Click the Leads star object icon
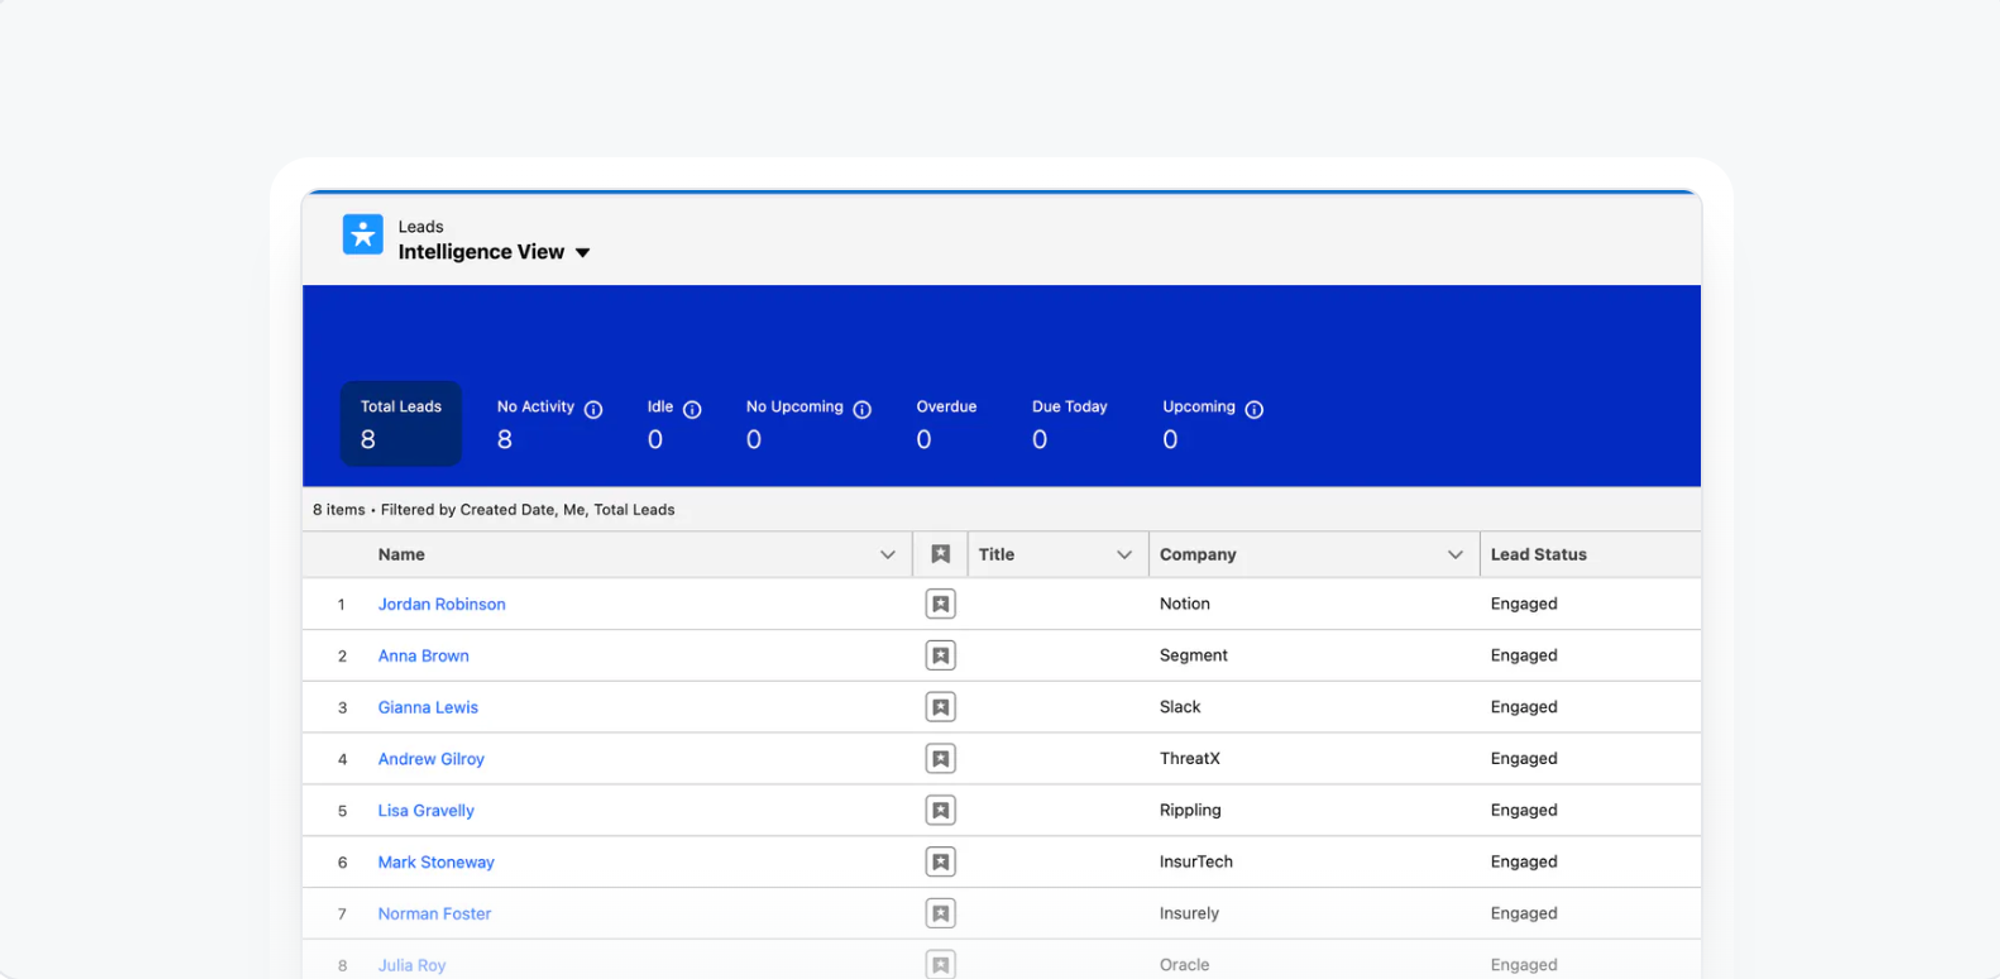2000x979 pixels. coord(363,235)
